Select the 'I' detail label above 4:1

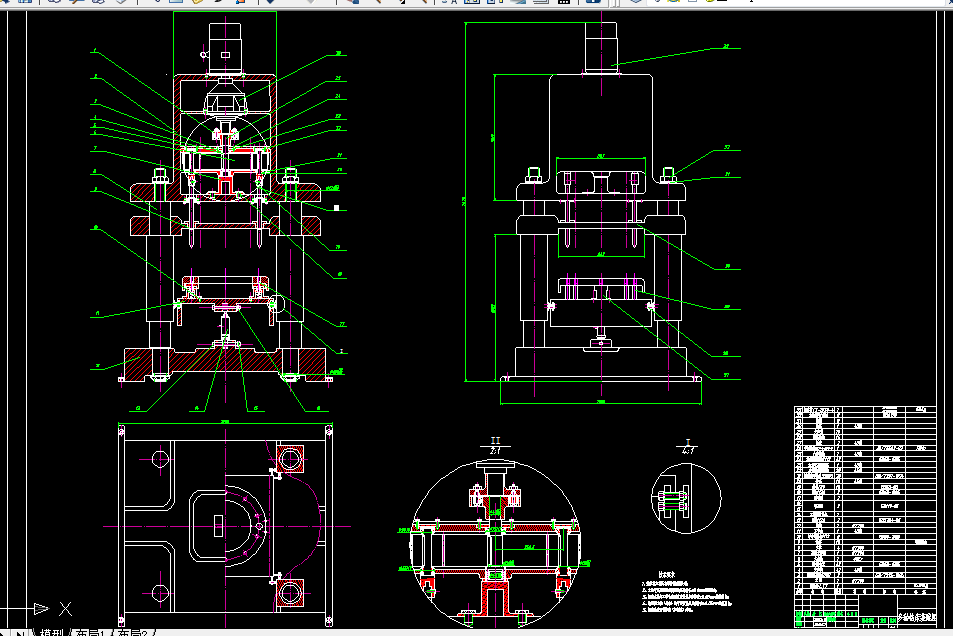tap(688, 442)
